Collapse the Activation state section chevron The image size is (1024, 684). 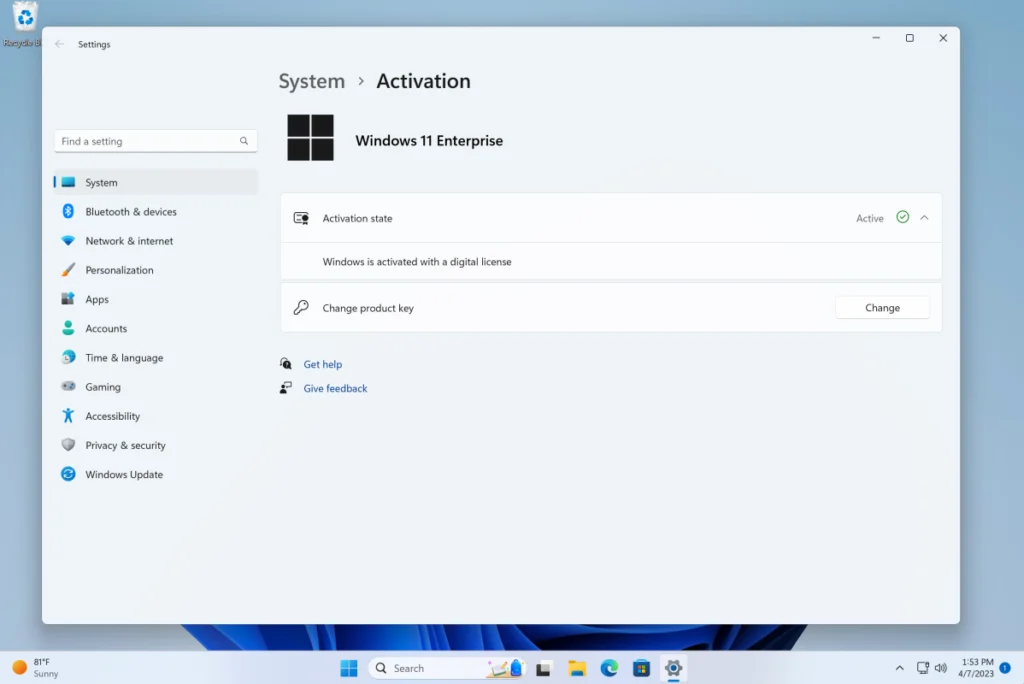point(924,218)
